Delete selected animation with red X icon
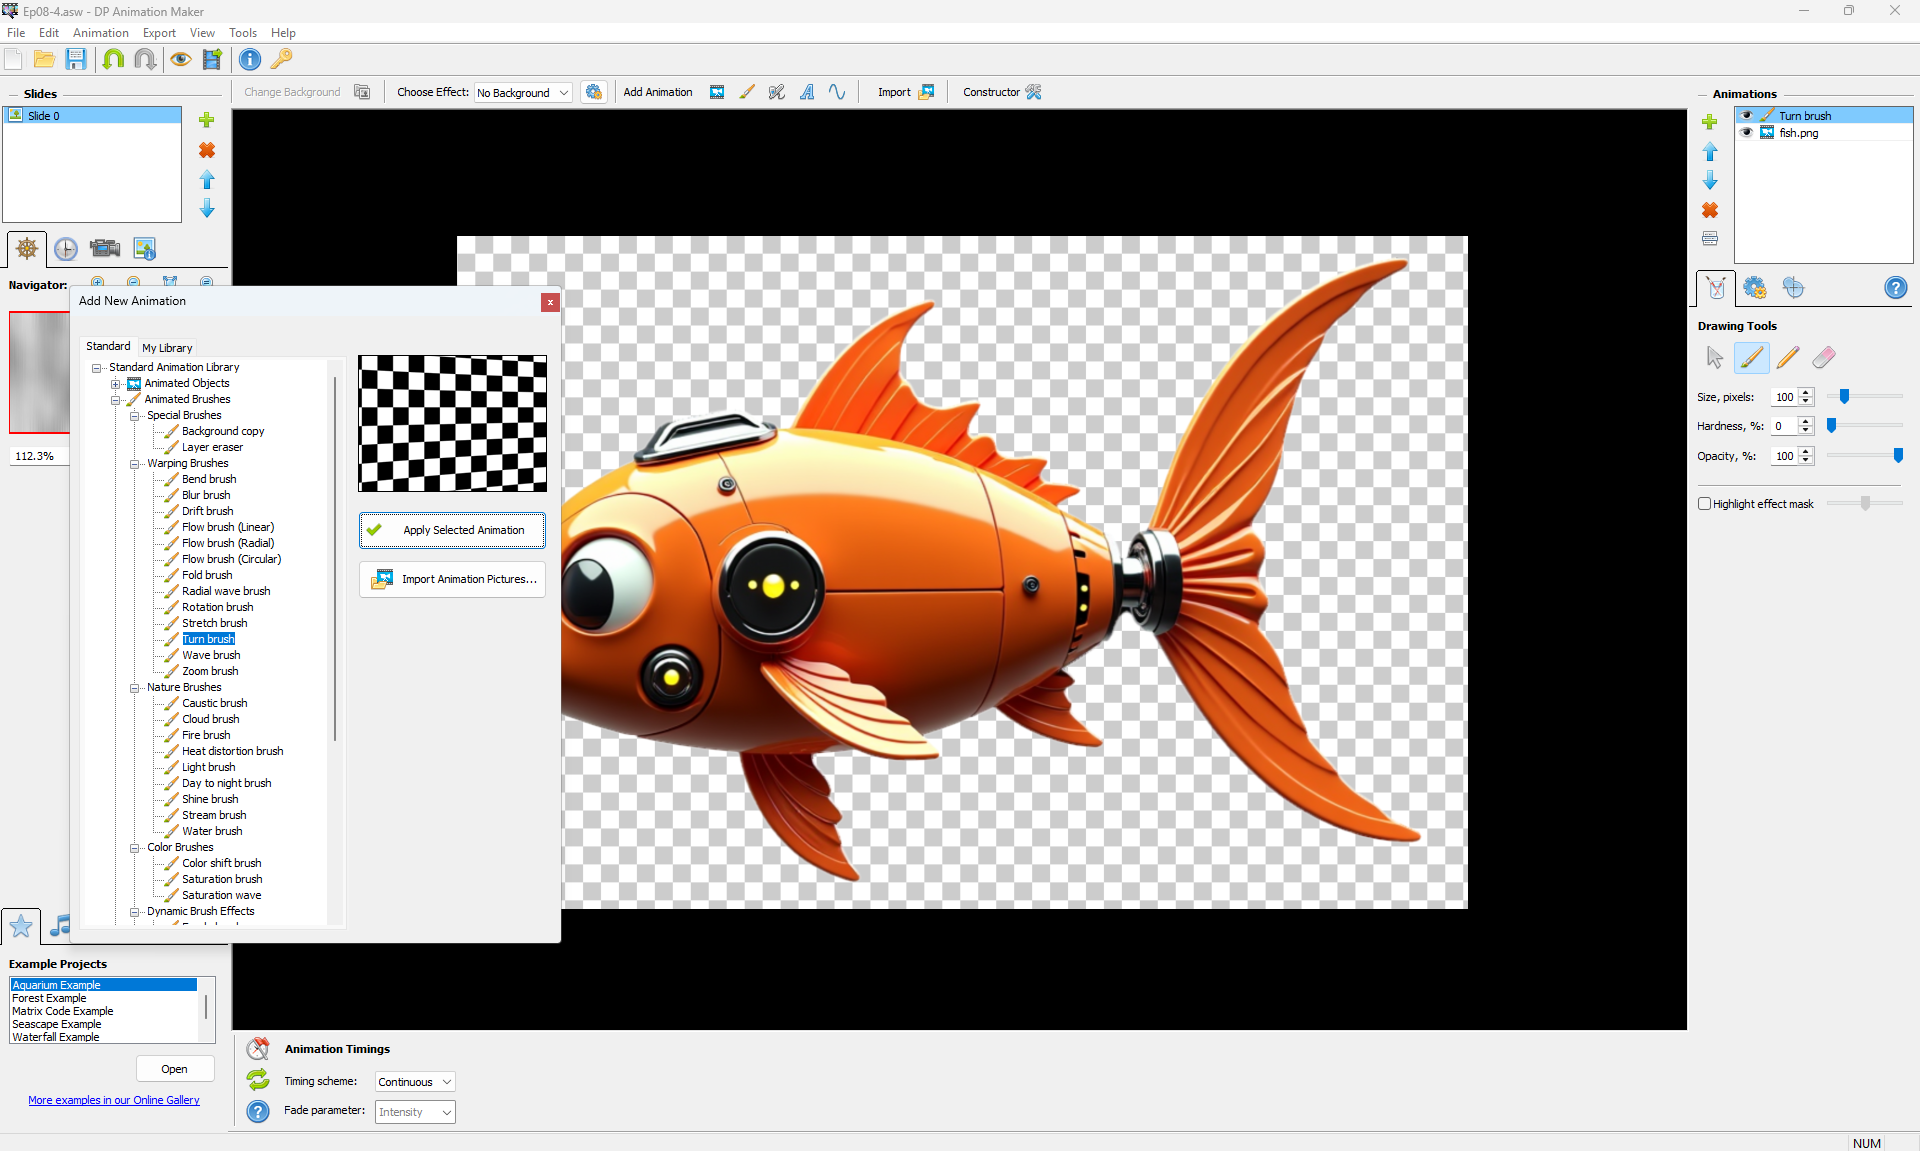 [x=1710, y=210]
